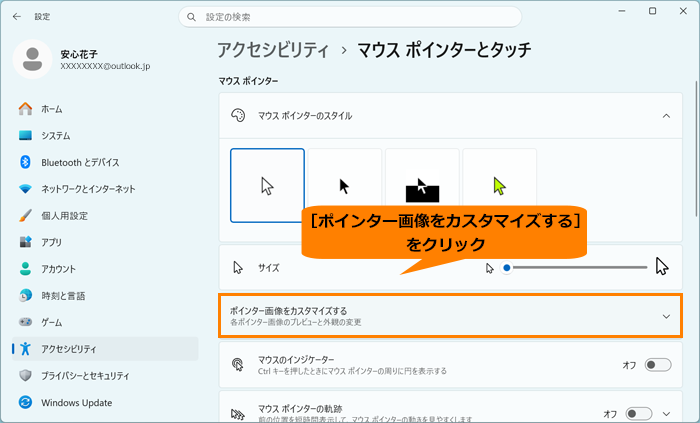Screen dimensions: 700x423
Task: Toggle マウス ポインターの軌跡 switch
Action: point(638,414)
